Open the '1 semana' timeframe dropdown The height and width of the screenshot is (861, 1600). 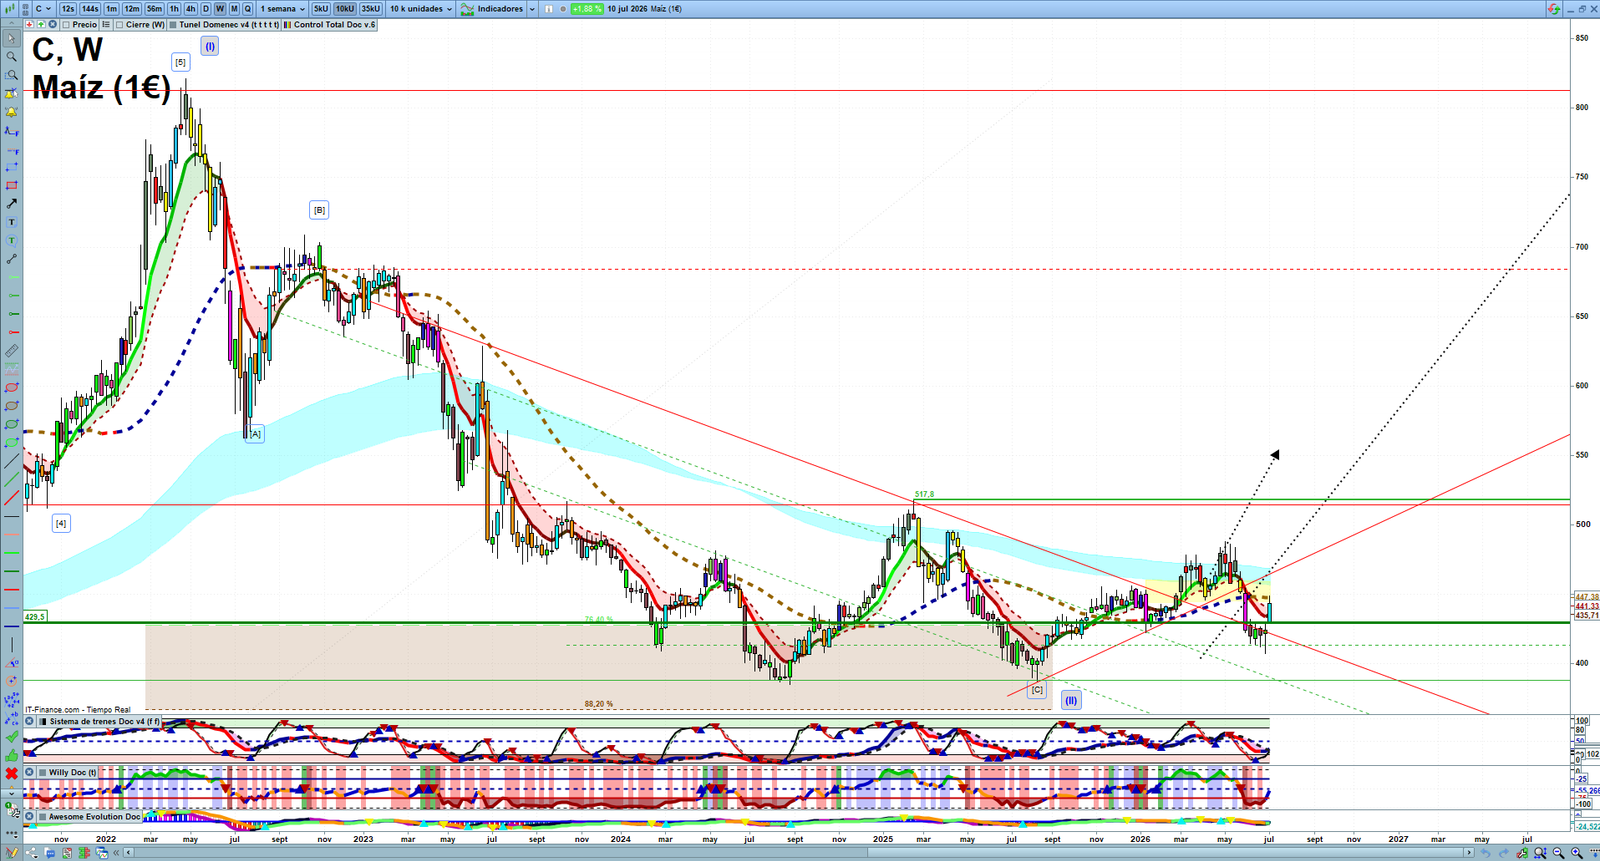click(282, 9)
